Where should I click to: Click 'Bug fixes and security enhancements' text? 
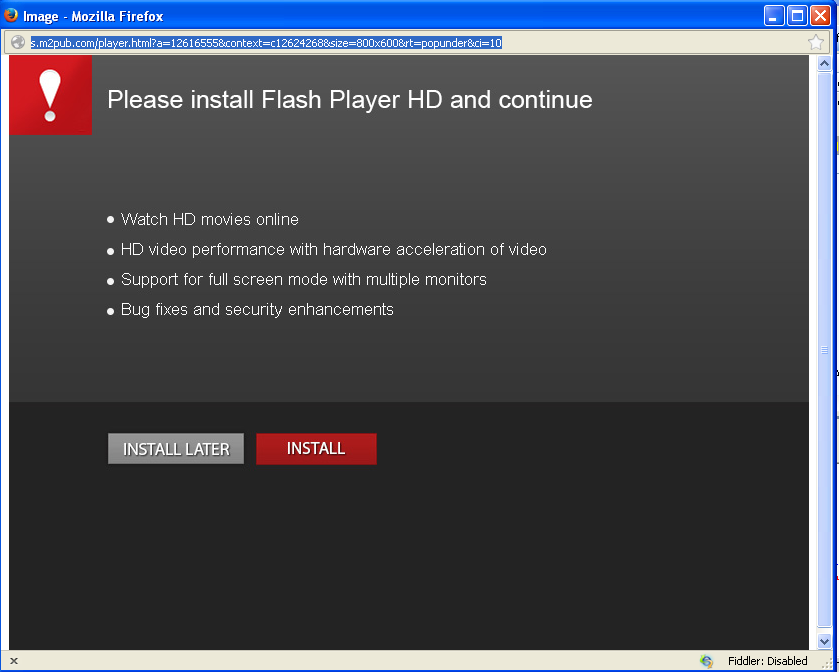click(257, 310)
